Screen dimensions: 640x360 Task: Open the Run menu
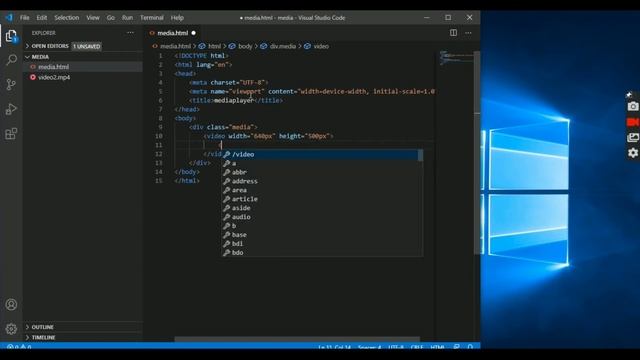[x=127, y=18]
